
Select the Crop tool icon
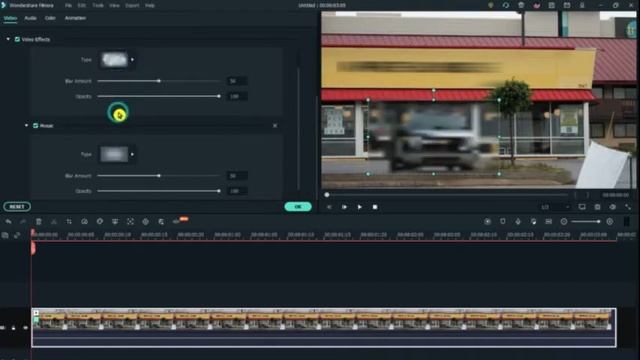[x=69, y=221]
